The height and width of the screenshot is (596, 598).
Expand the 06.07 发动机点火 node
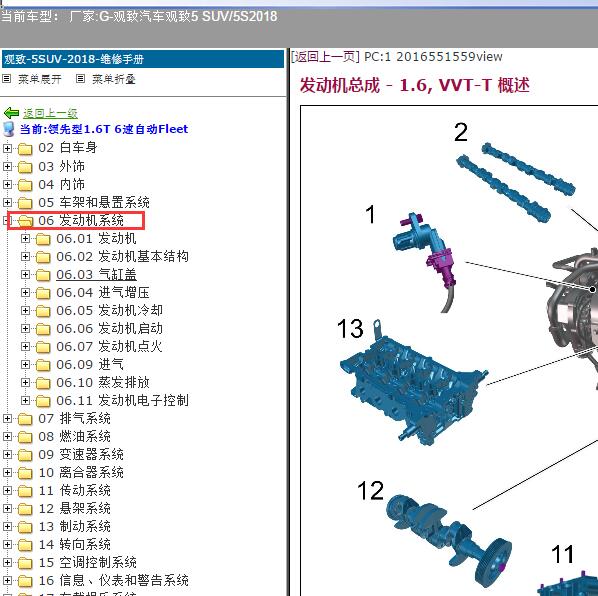click(x=25, y=346)
